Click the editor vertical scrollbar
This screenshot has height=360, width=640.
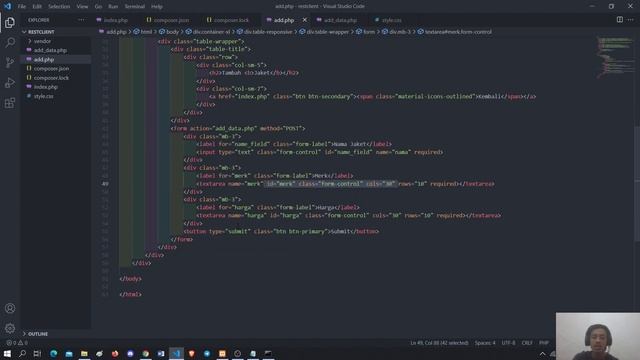[637, 184]
